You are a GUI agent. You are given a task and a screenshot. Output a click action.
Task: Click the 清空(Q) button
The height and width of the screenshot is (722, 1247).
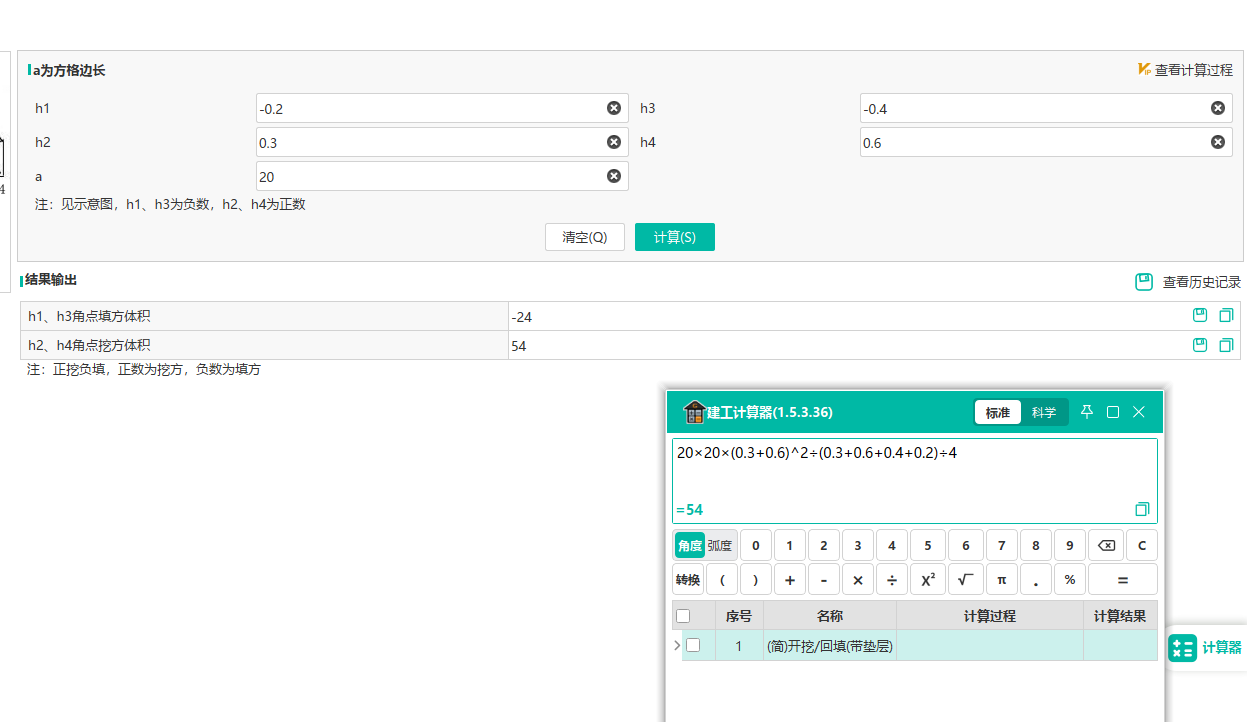(x=585, y=237)
